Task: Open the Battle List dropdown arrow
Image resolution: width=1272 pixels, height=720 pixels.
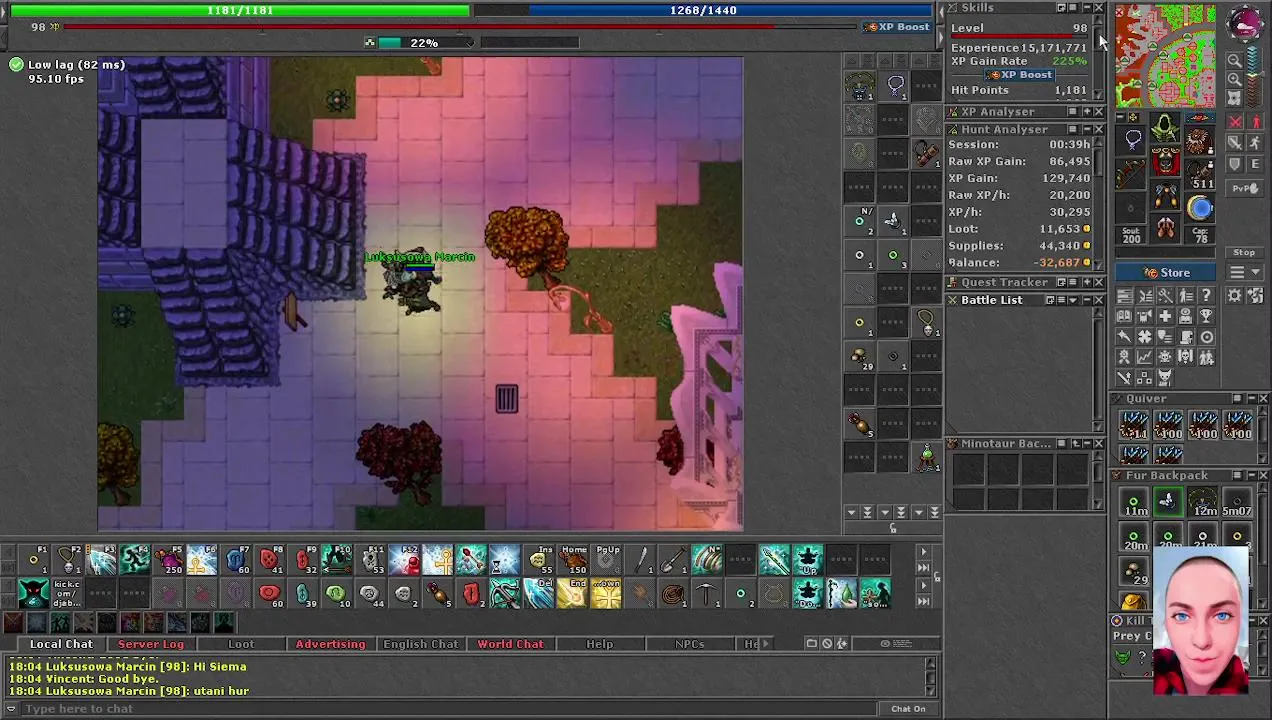Action: click(1073, 300)
